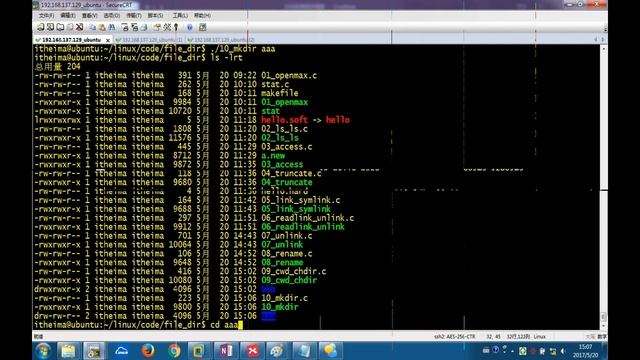640x360 pixels.
Task: Click the tab strip scroll-left arrow
Action: tap(596, 39)
